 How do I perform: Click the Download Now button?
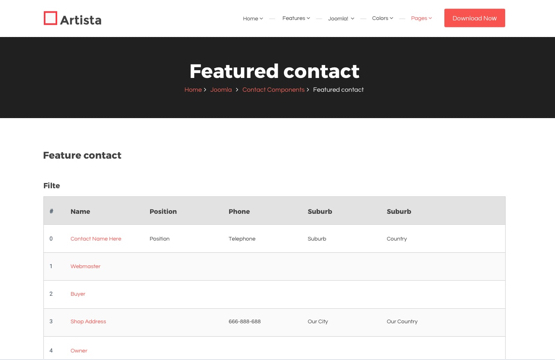475,18
